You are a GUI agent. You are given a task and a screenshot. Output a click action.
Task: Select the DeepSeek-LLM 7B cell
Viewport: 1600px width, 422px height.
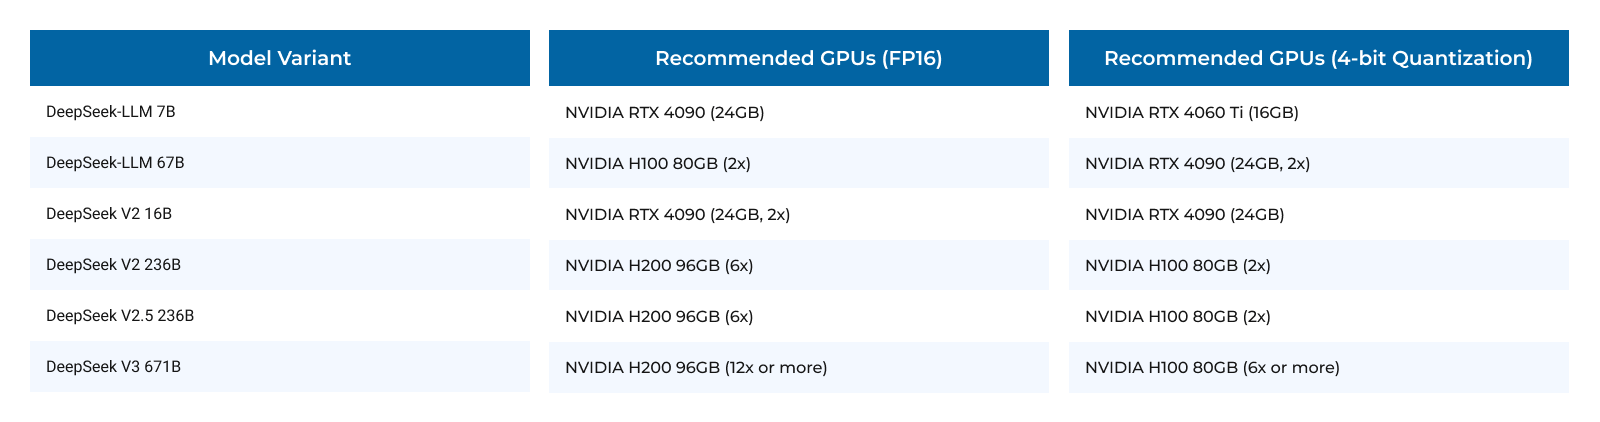click(x=111, y=112)
